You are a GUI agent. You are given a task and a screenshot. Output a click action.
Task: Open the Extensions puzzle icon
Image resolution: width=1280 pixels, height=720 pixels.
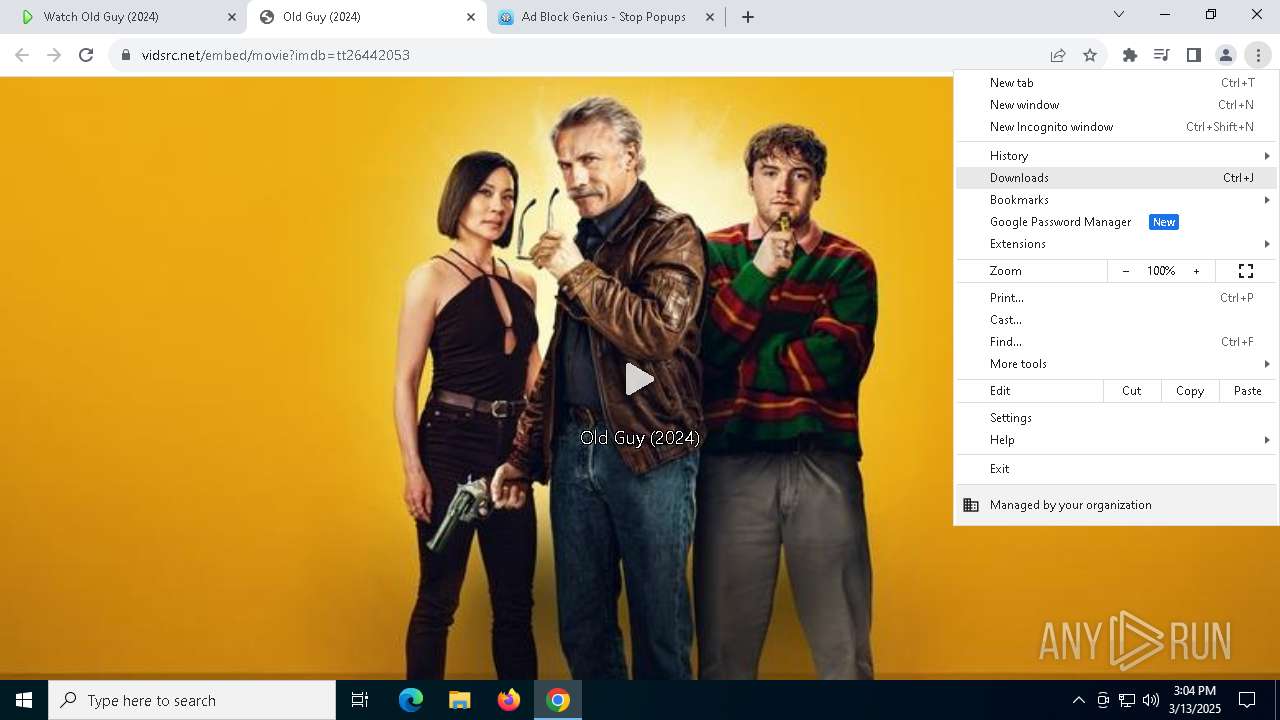pyautogui.click(x=1130, y=55)
